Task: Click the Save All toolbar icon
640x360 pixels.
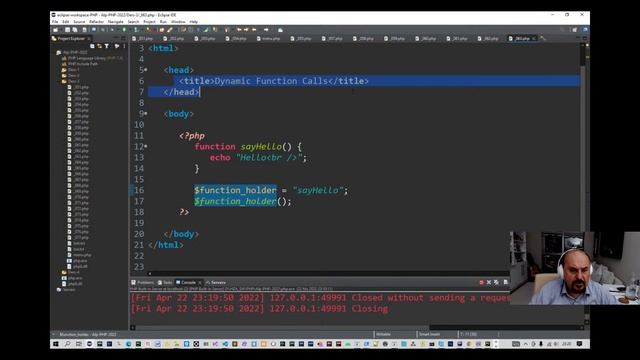Action: [75, 30]
